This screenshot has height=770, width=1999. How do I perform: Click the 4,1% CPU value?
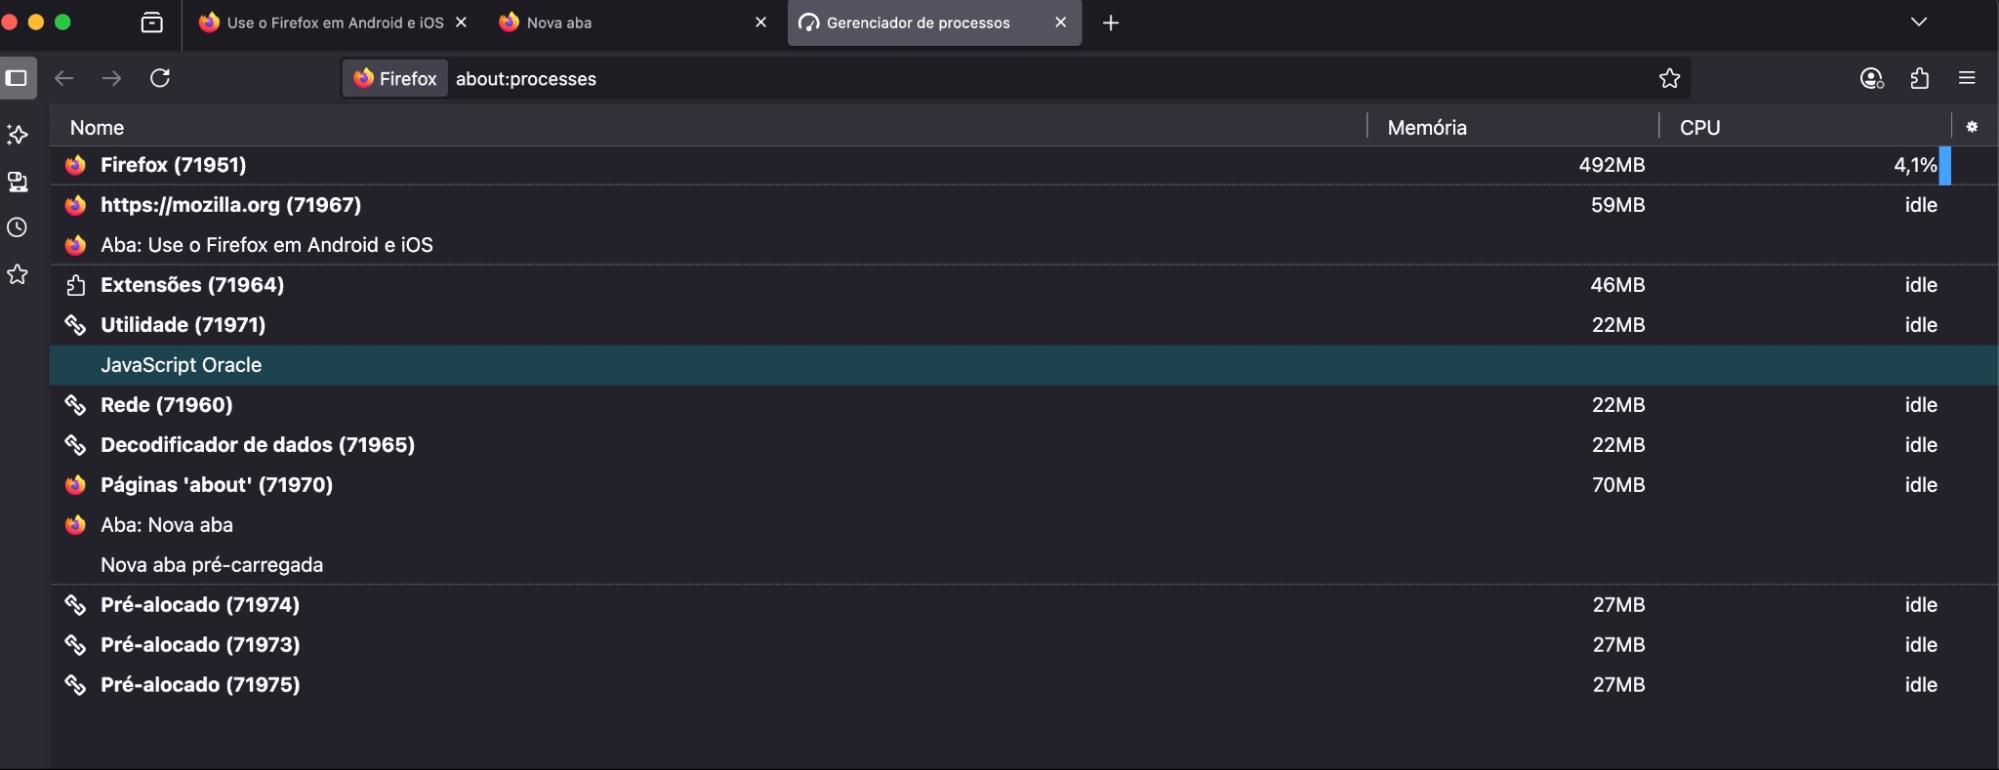click(x=1915, y=165)
